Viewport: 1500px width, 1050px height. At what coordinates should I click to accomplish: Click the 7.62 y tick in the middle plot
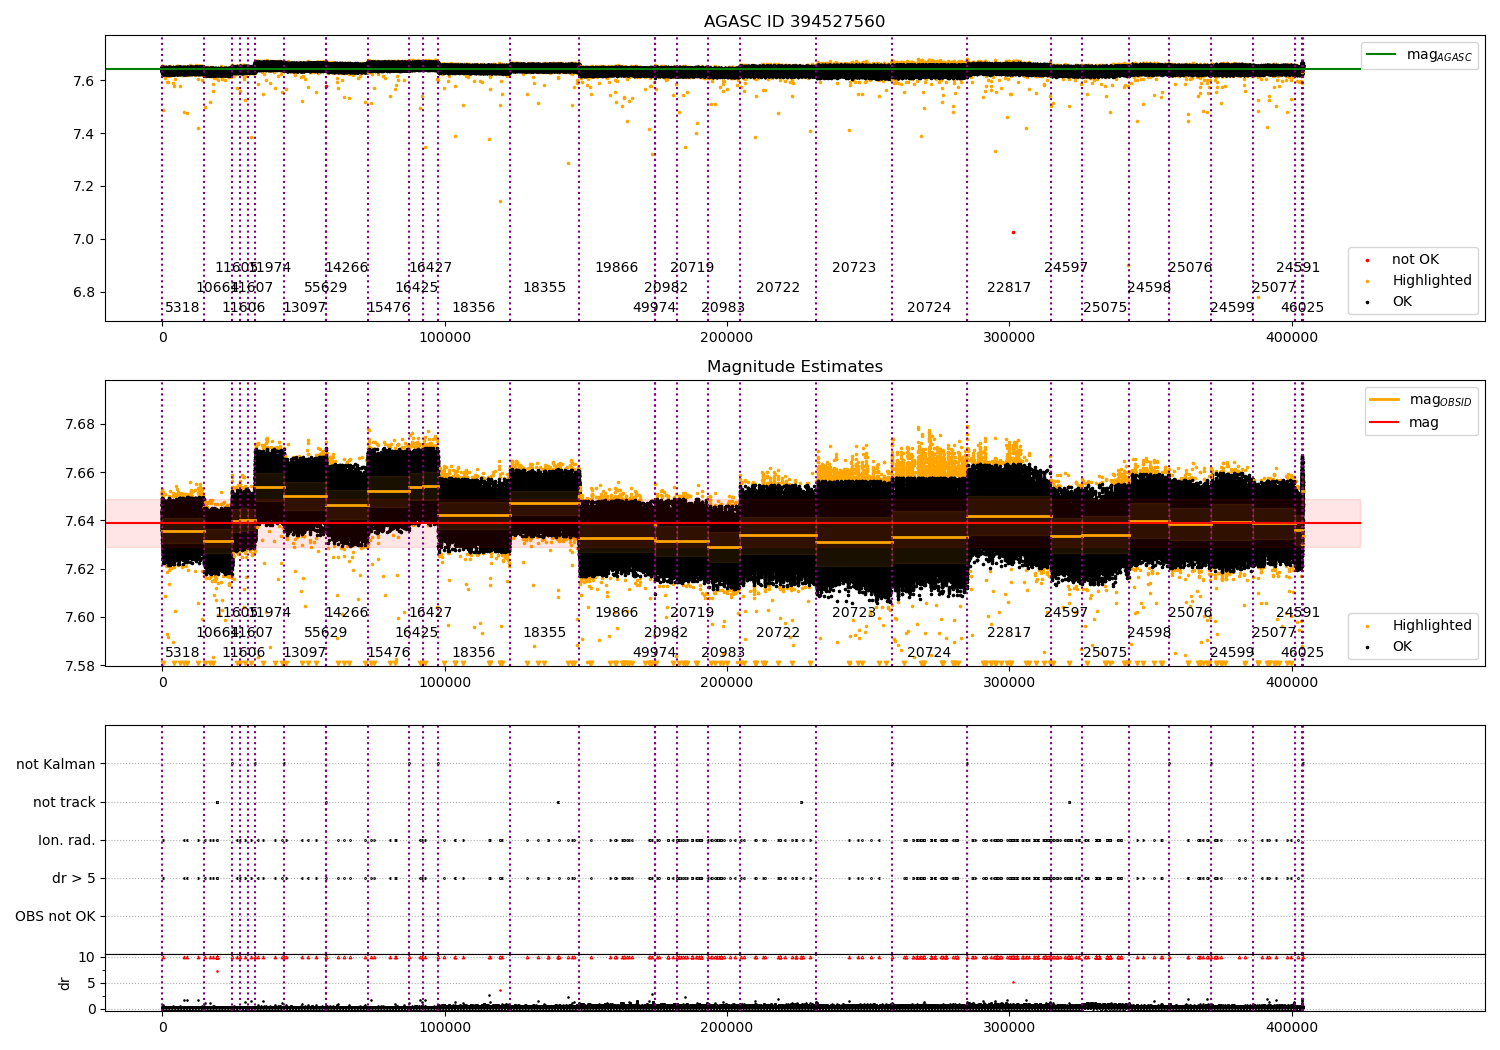click(x=81, y=569)
